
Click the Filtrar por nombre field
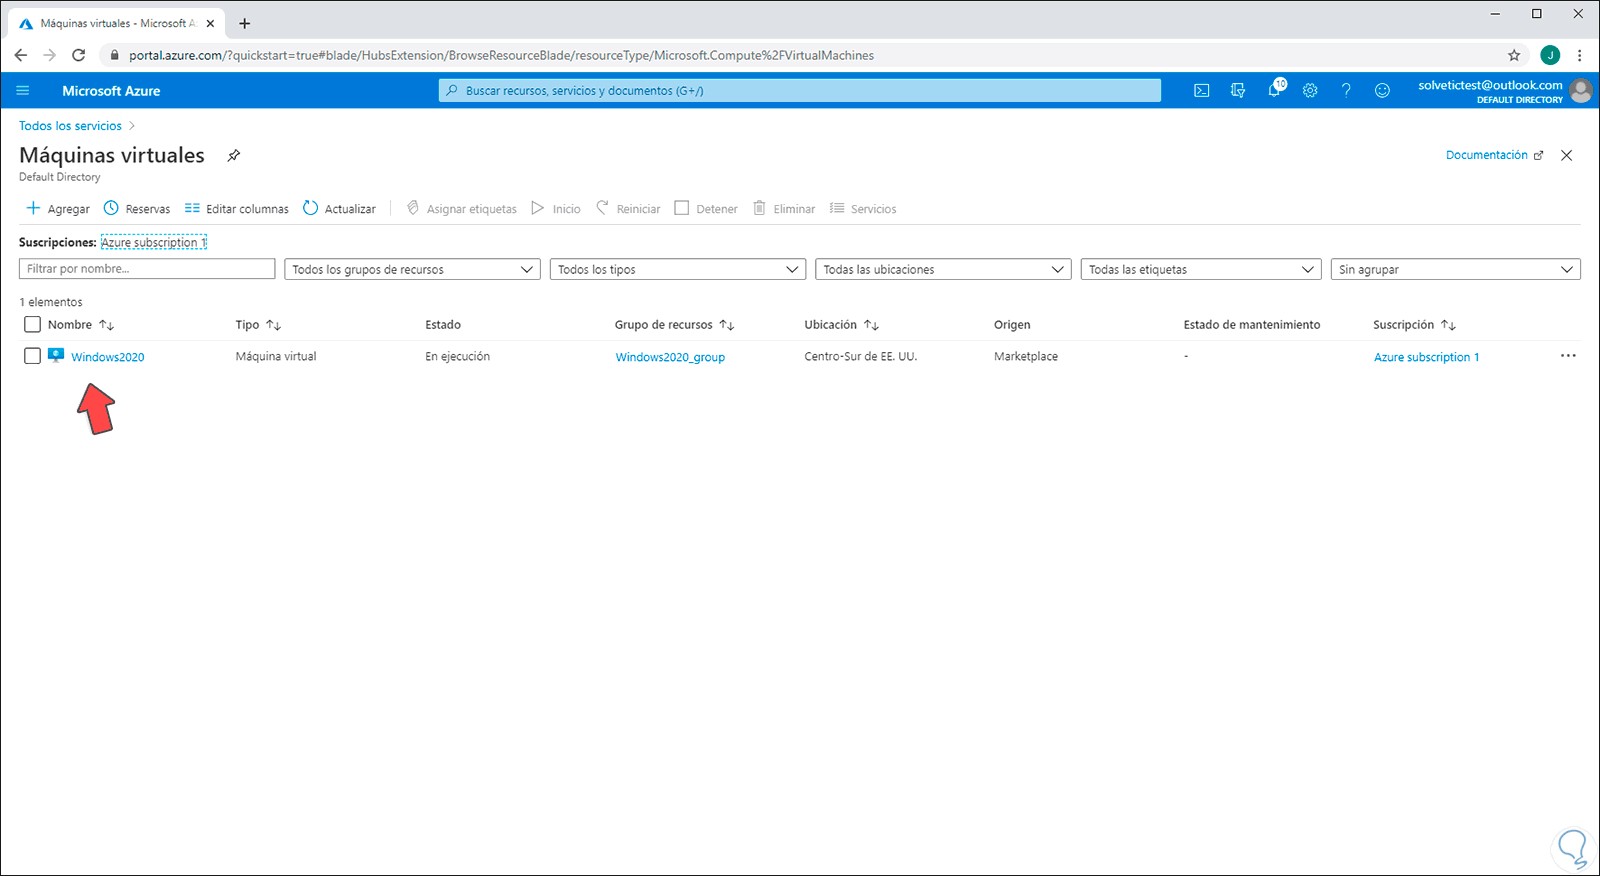[x=147, y=269]
